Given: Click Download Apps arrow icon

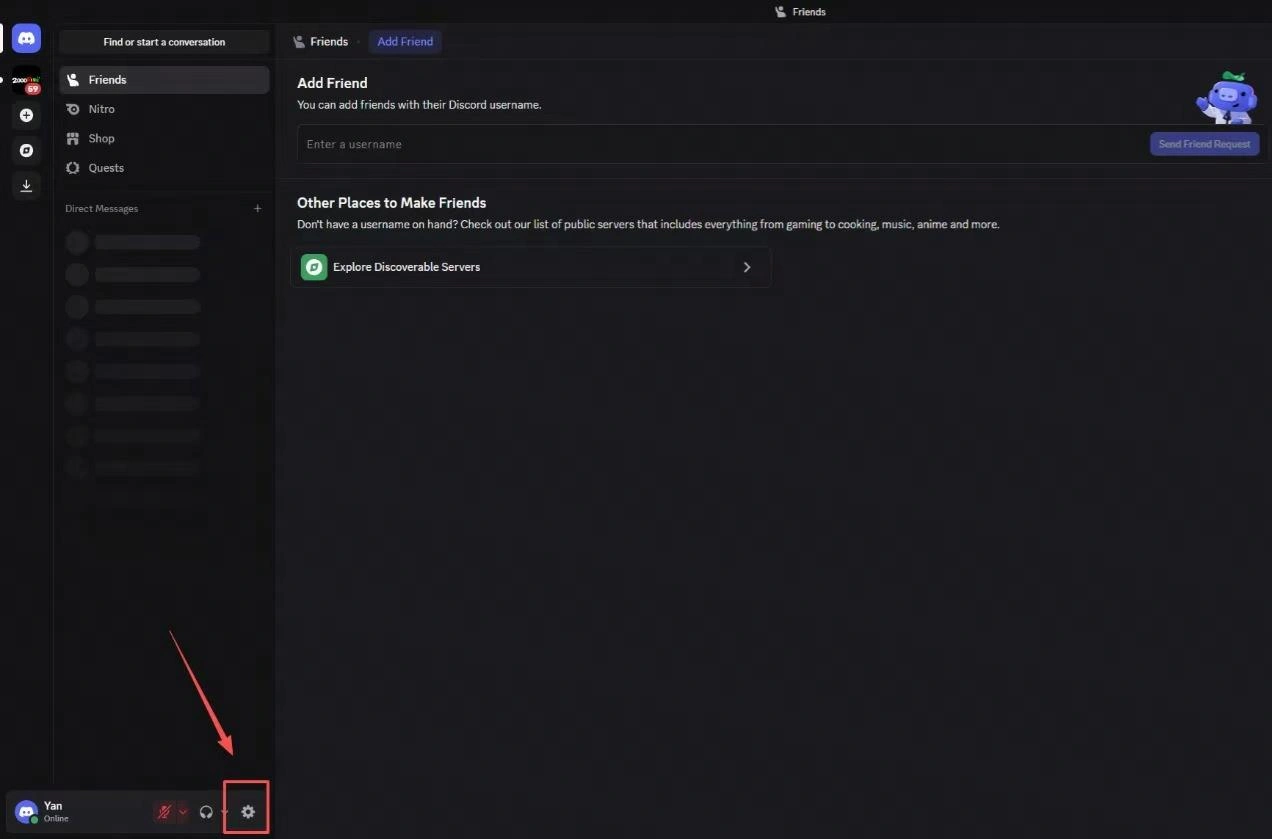Looking at the screenshot, I should [27, 185].
